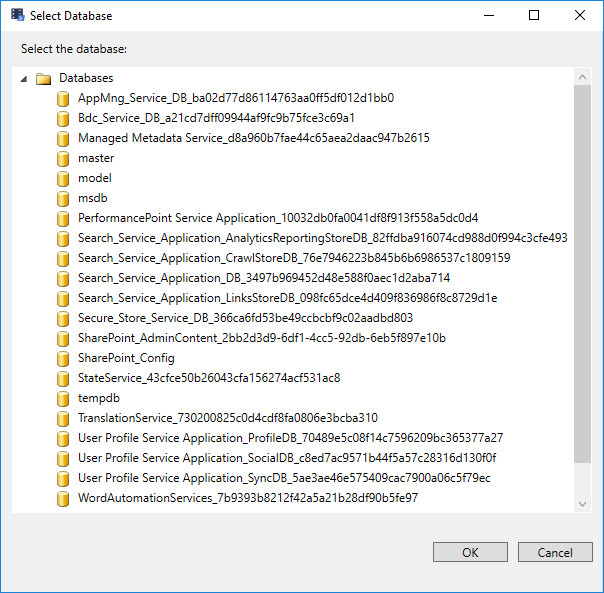This screenshot has height=593, width=604.
Task: Click the icon for WordAutomationServices database
Action: (x=63, y=498)
